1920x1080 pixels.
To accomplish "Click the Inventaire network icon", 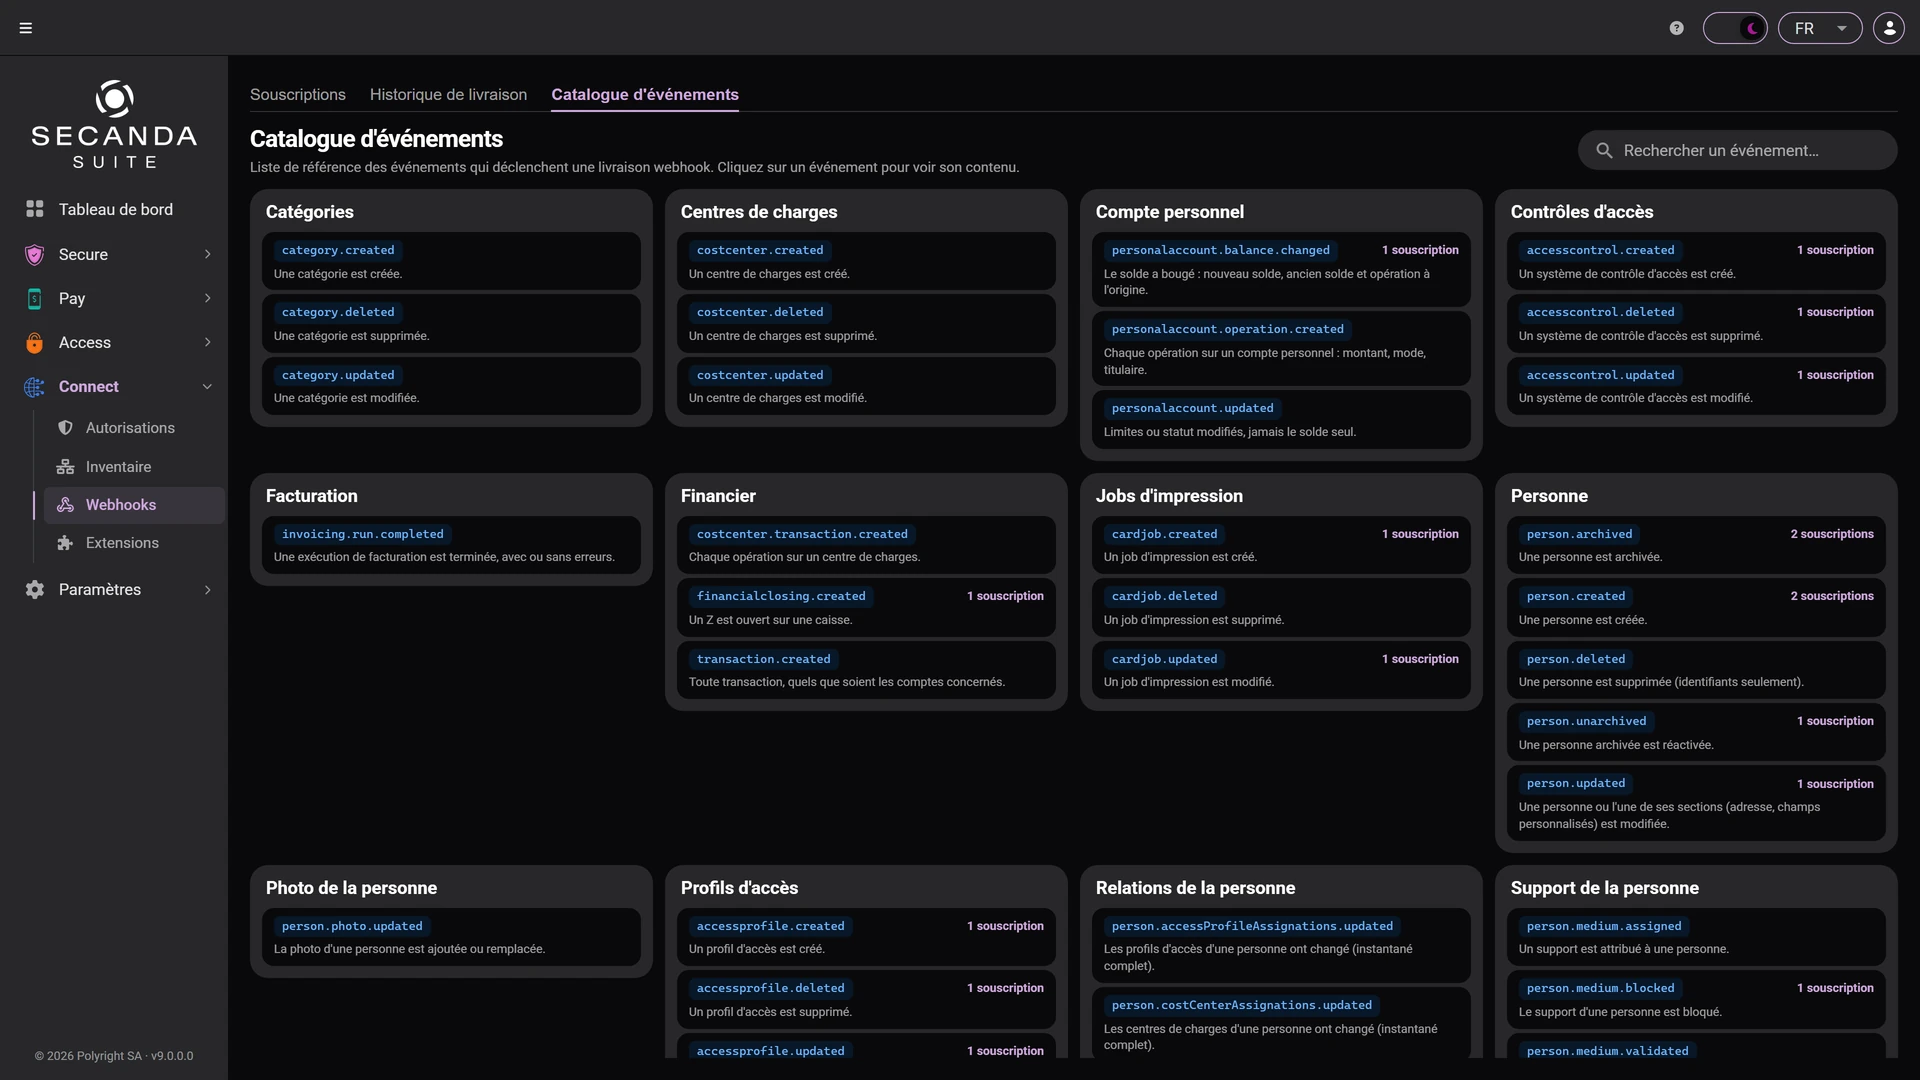I will 65,467.
